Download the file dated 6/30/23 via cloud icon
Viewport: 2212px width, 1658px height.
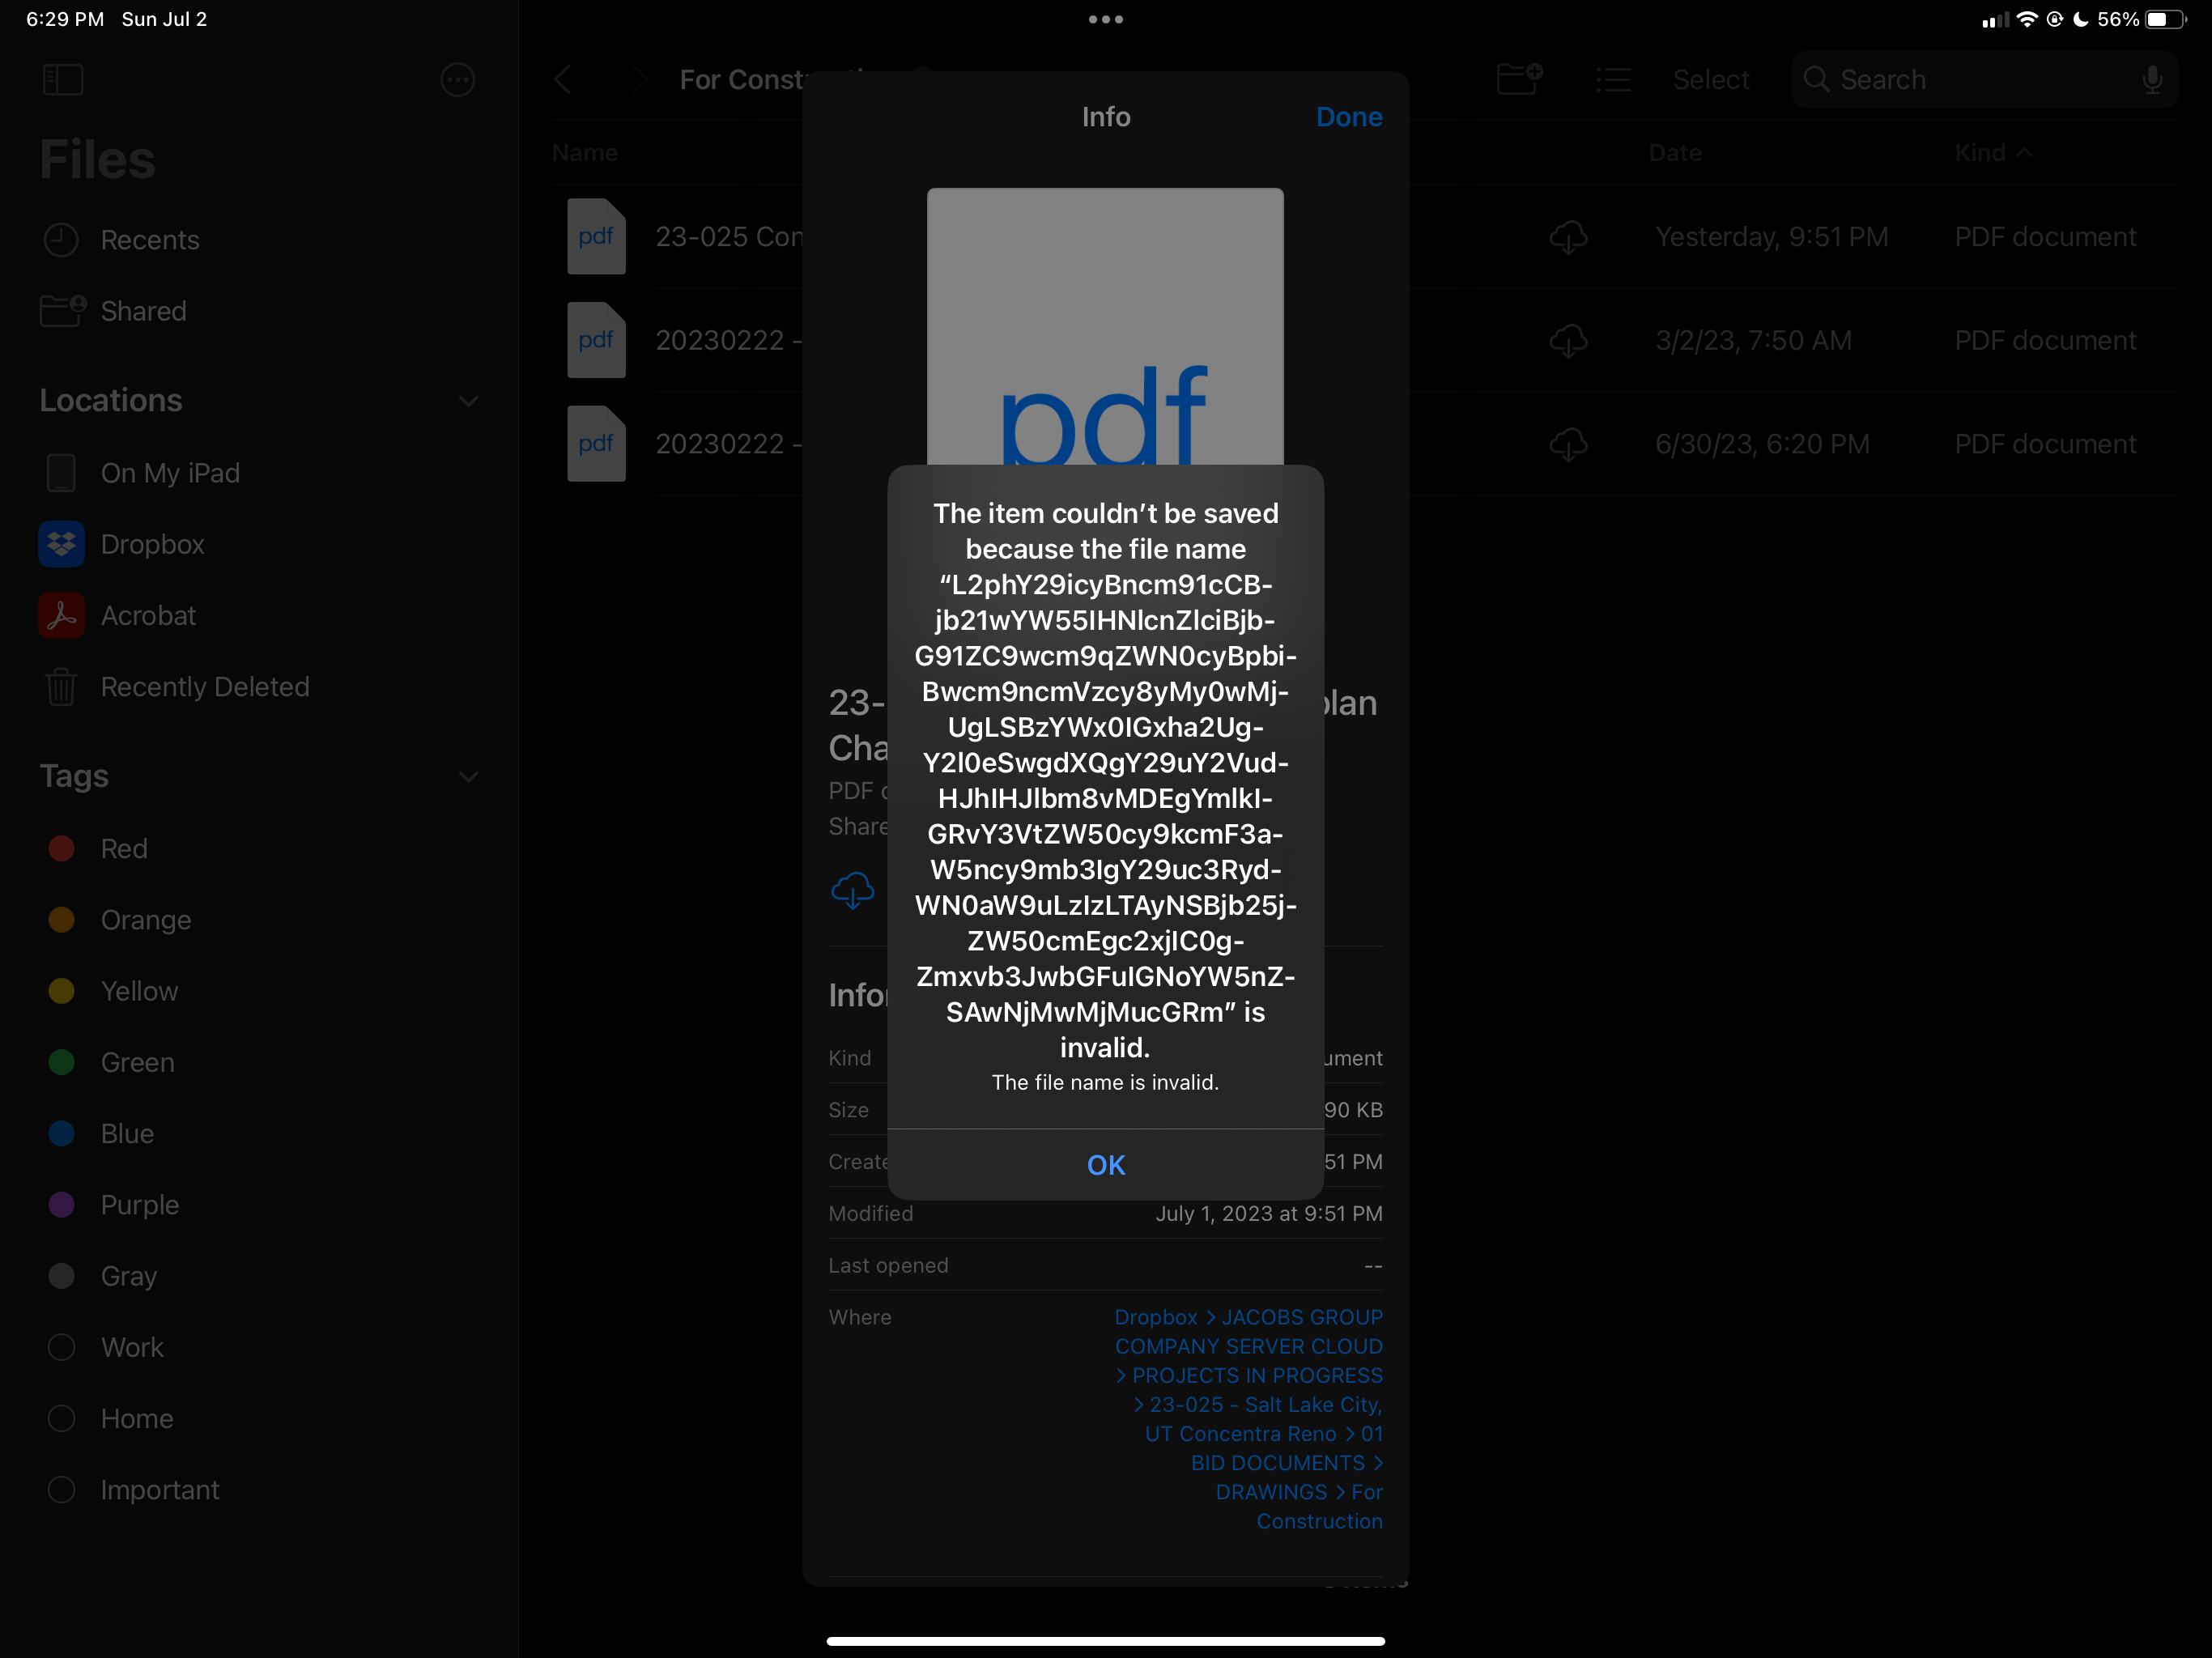[1568, 445]
